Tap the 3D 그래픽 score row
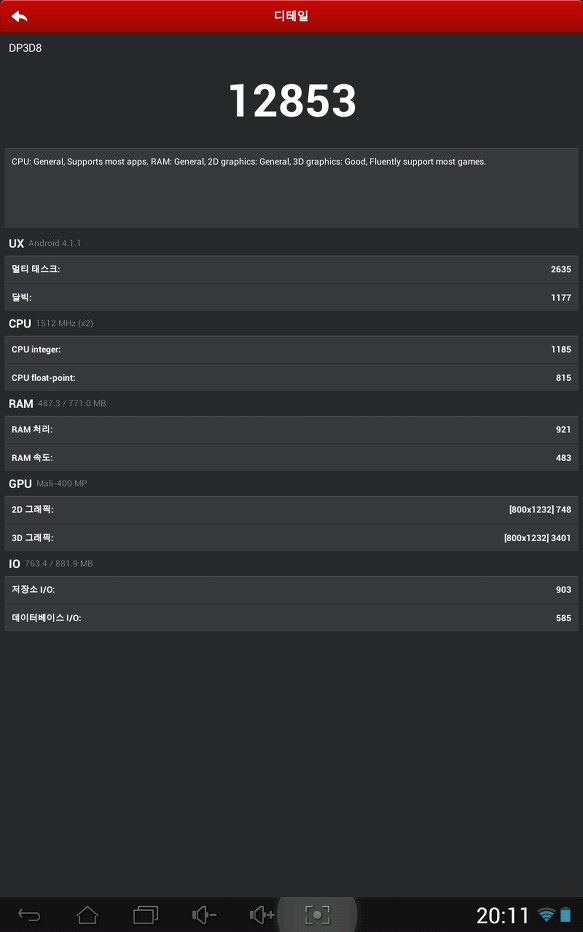Screen dimensions: 583x932 (291, 538)
